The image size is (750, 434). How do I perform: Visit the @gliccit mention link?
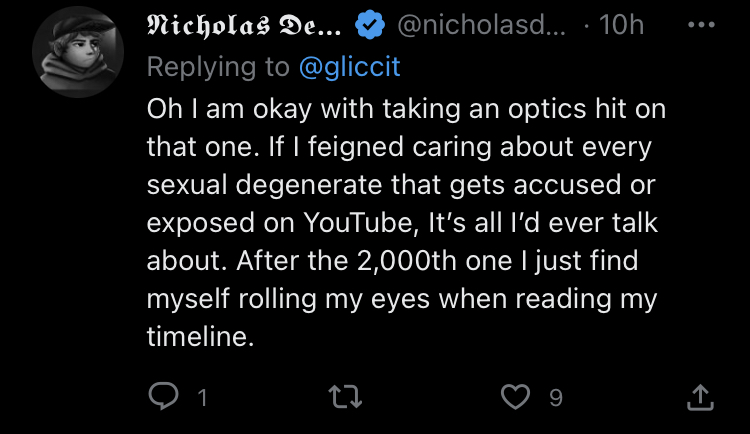point(350,67)
